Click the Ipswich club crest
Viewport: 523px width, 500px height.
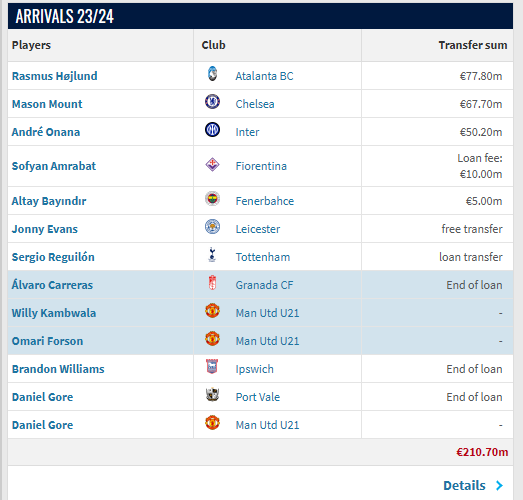[x=212, y=367]
